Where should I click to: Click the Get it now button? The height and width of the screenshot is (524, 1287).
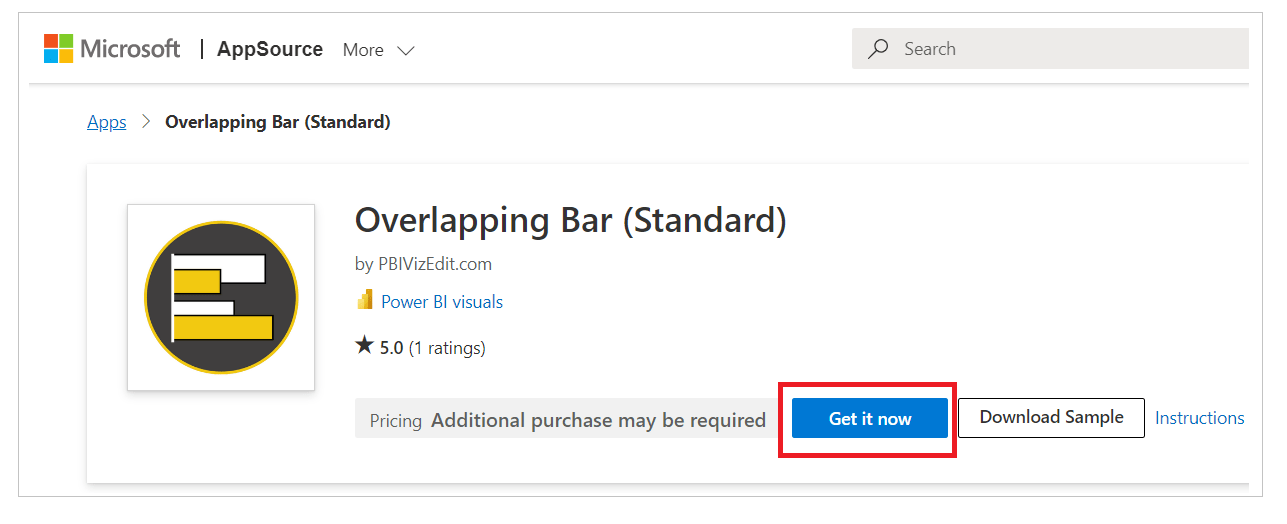pos(870,419)
